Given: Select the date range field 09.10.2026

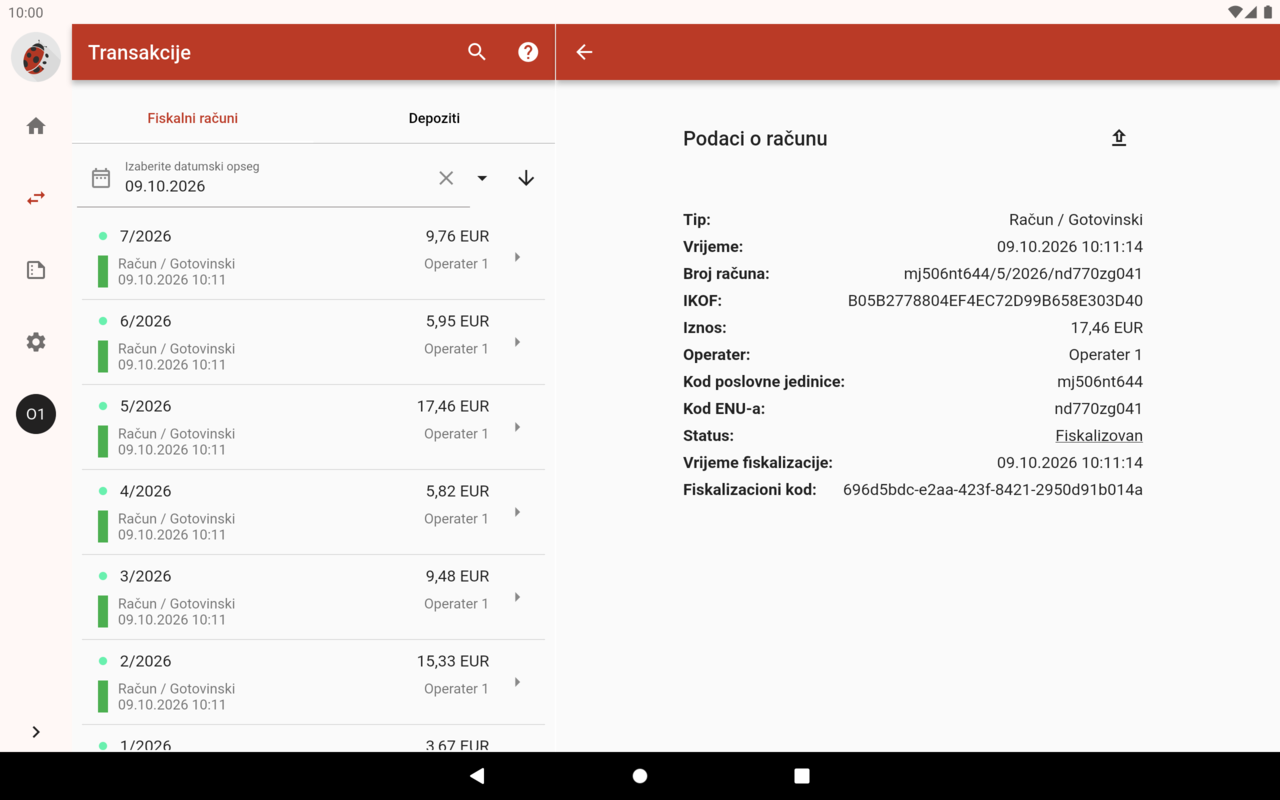Looking at the screenshot, I should tap(273, 178).
